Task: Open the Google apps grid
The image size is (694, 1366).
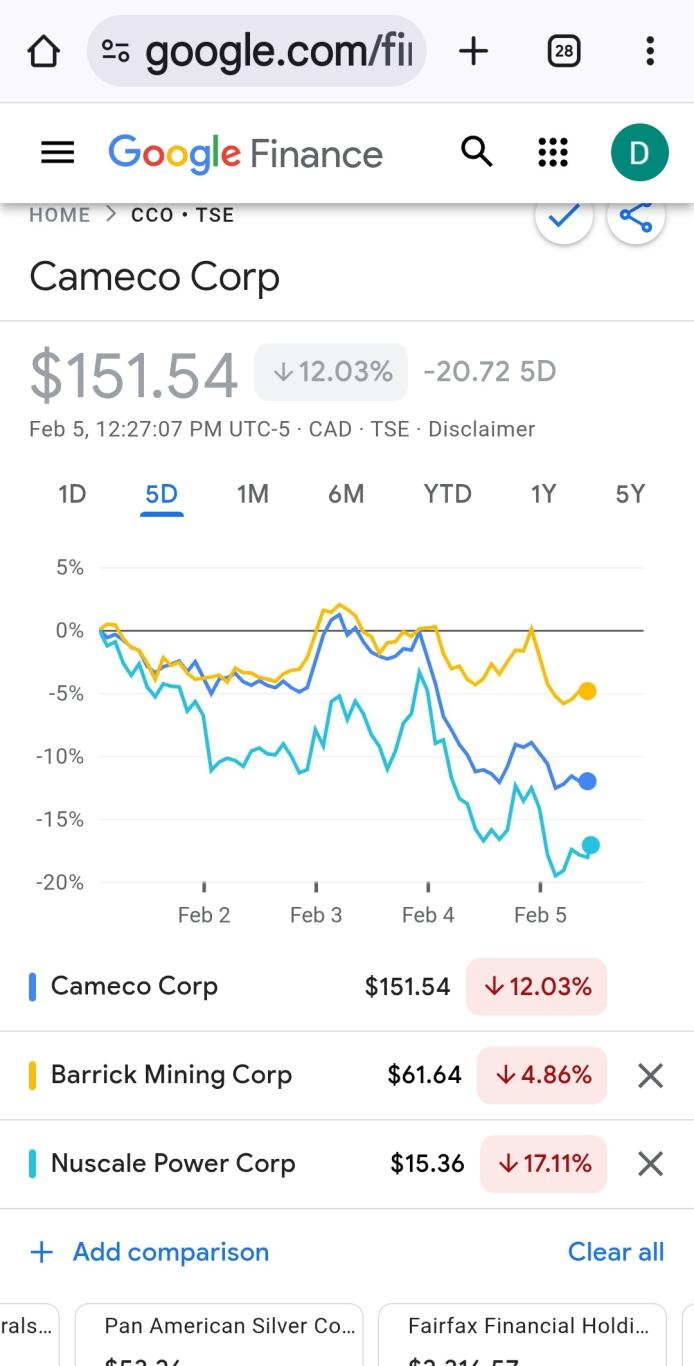Action: pyautogui.click(x=552, y=153)
